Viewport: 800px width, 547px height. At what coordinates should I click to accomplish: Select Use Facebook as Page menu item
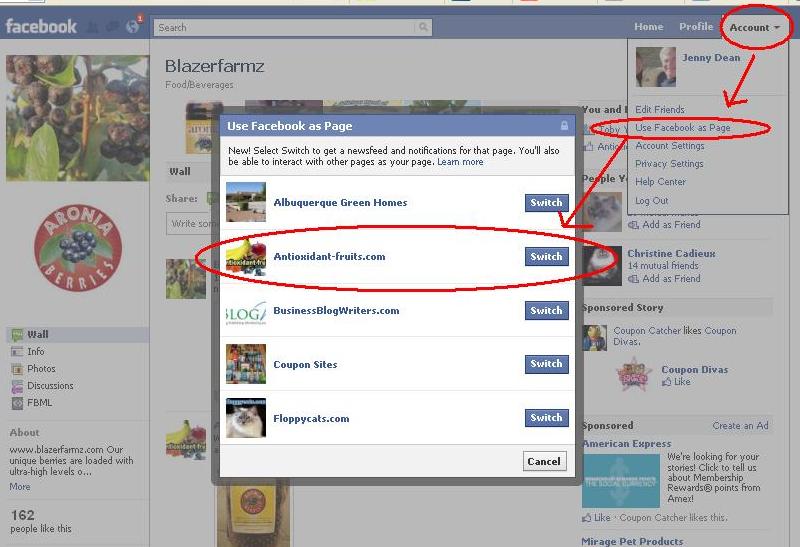point(683,128)
